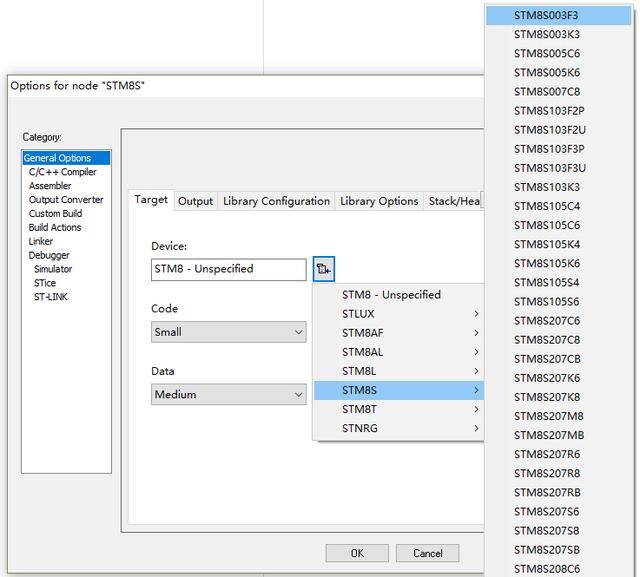Dismiss the dialog with Cancel

point(427,553)
